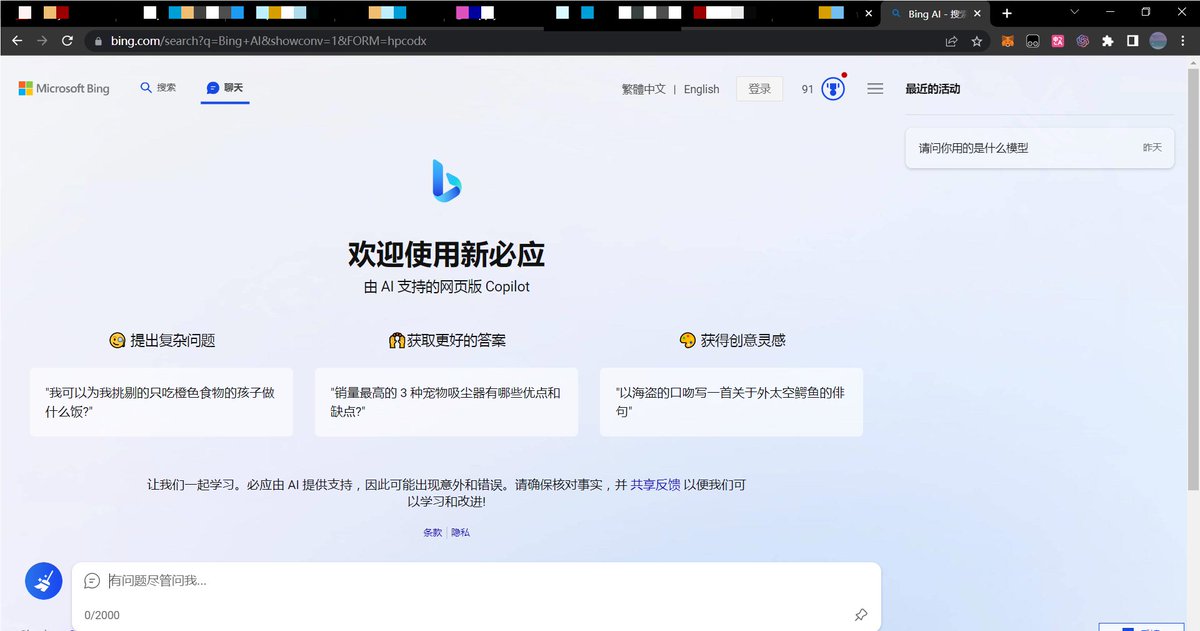Open recent chat 请问你用的是什么模型
The height and width of the screenshot is (631, 1200).
pyautogui.click(x=1039, y=148)
